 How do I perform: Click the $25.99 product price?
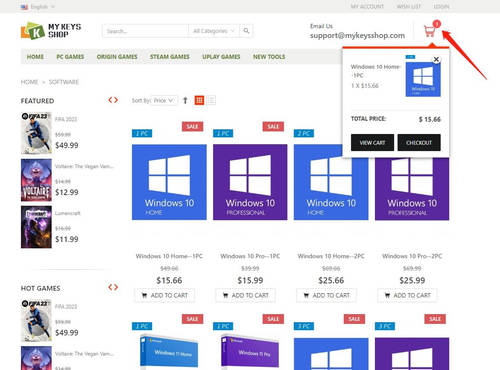coord(412,280)
